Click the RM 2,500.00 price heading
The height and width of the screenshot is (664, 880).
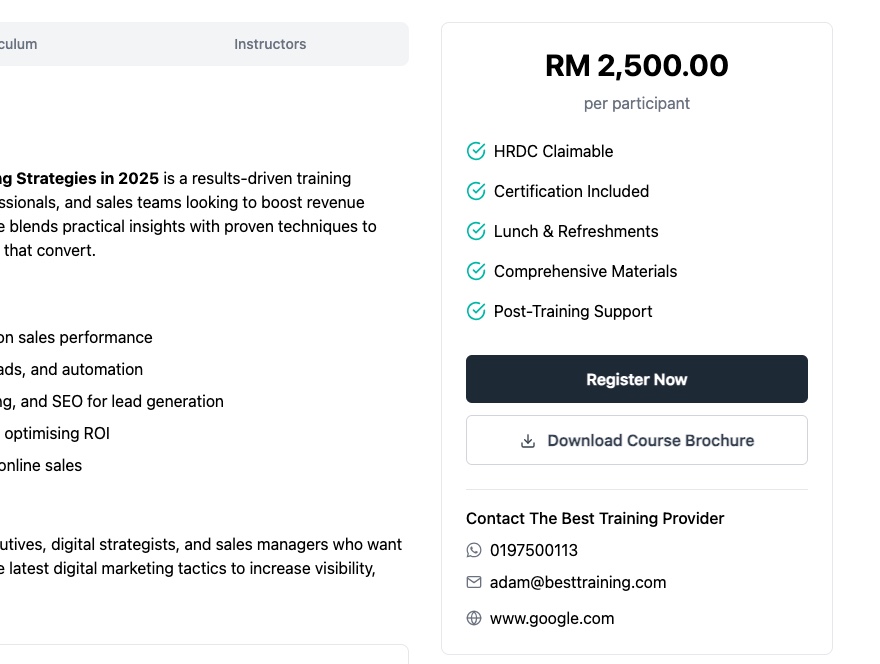[x=636, y=65]
